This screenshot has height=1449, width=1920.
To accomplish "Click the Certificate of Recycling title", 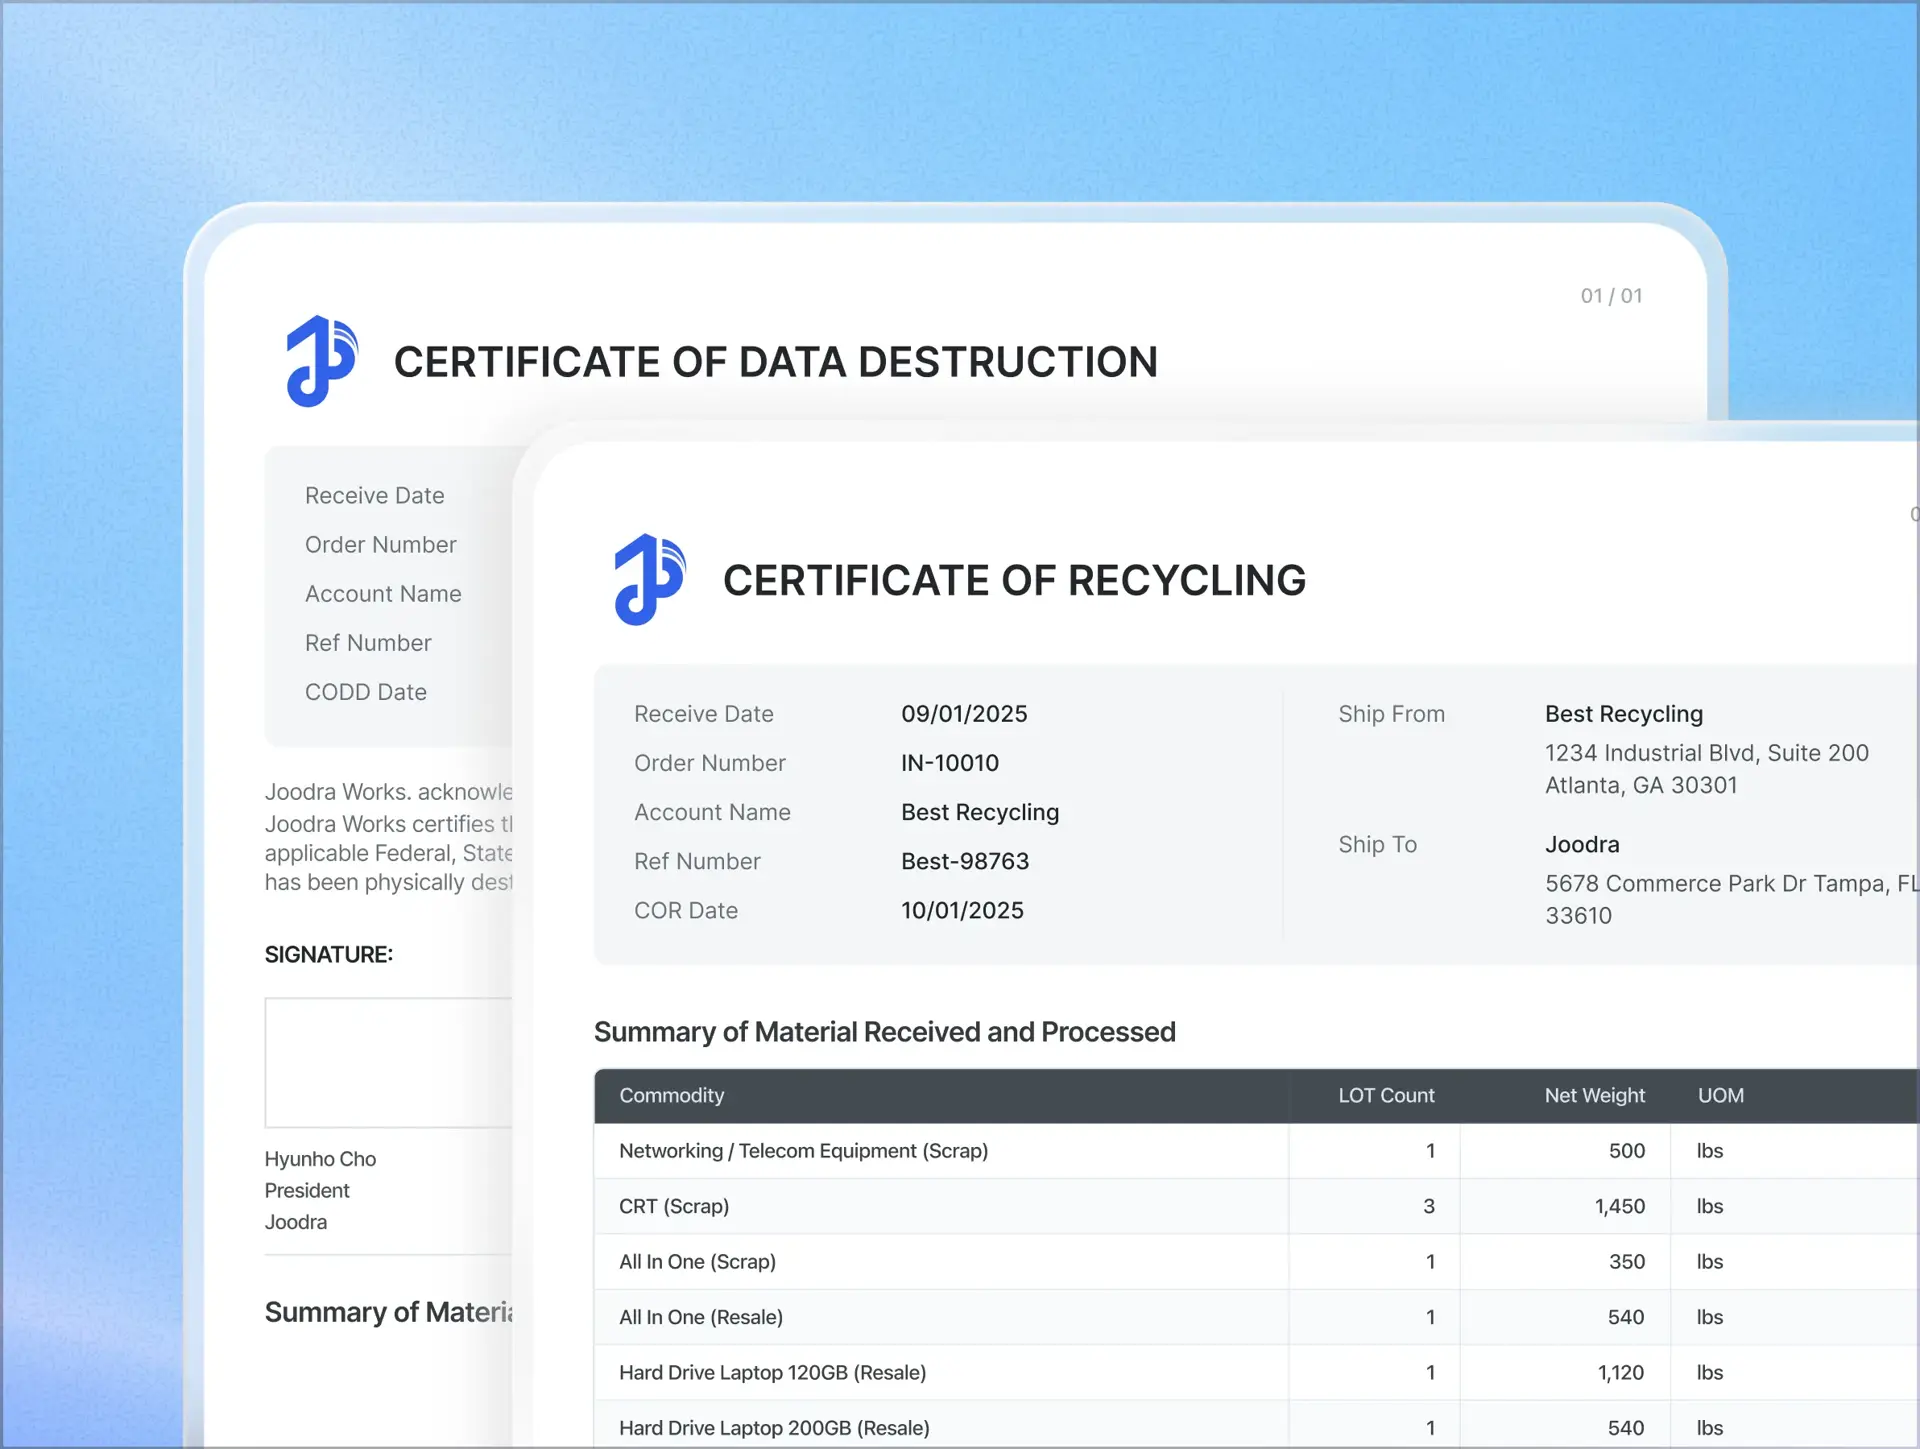I will pyautogui.click(x=1014, y=581).
